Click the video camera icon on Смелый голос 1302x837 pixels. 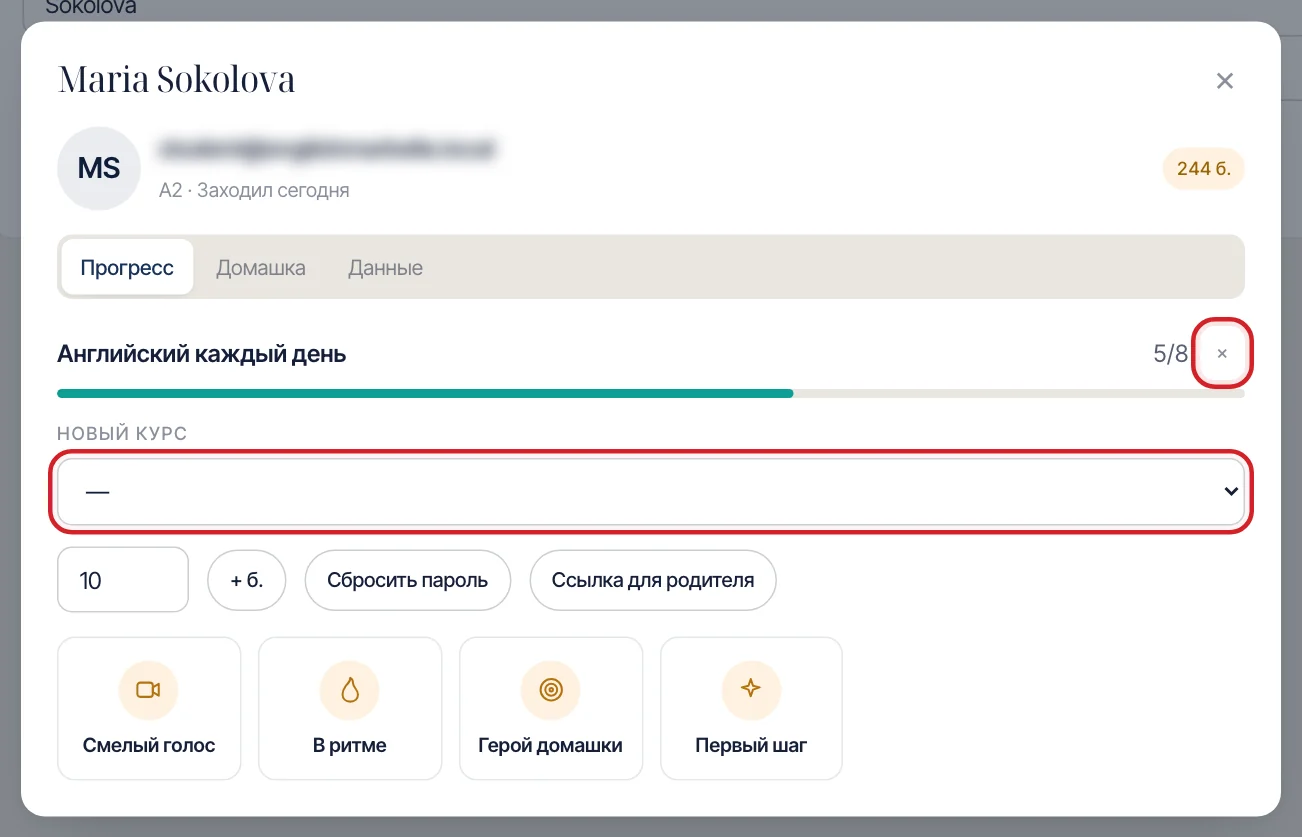(x=149, y=690)
